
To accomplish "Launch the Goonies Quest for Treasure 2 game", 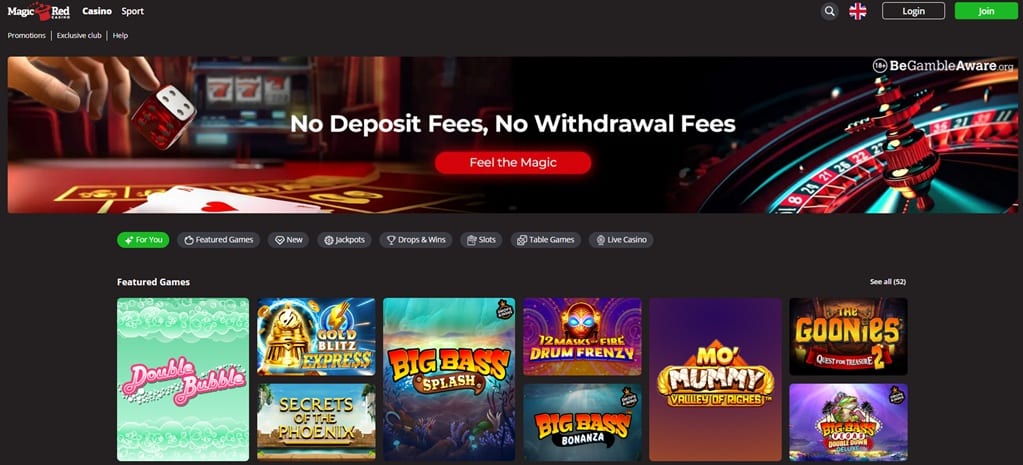I will (848, 337).
